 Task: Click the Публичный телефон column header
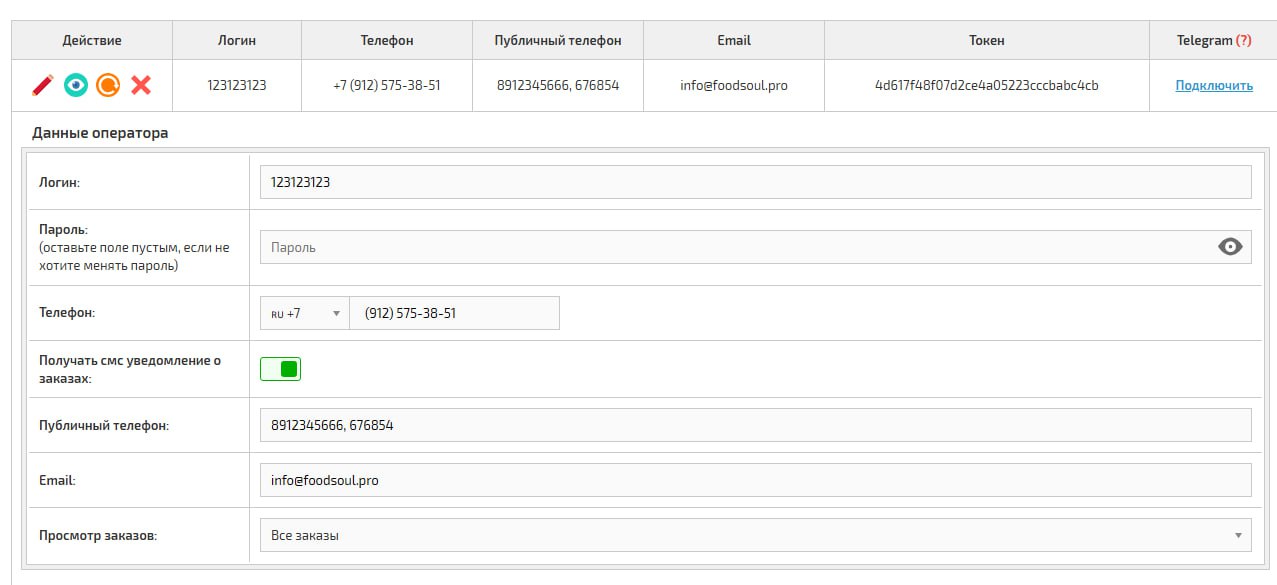tap(558, 40)
